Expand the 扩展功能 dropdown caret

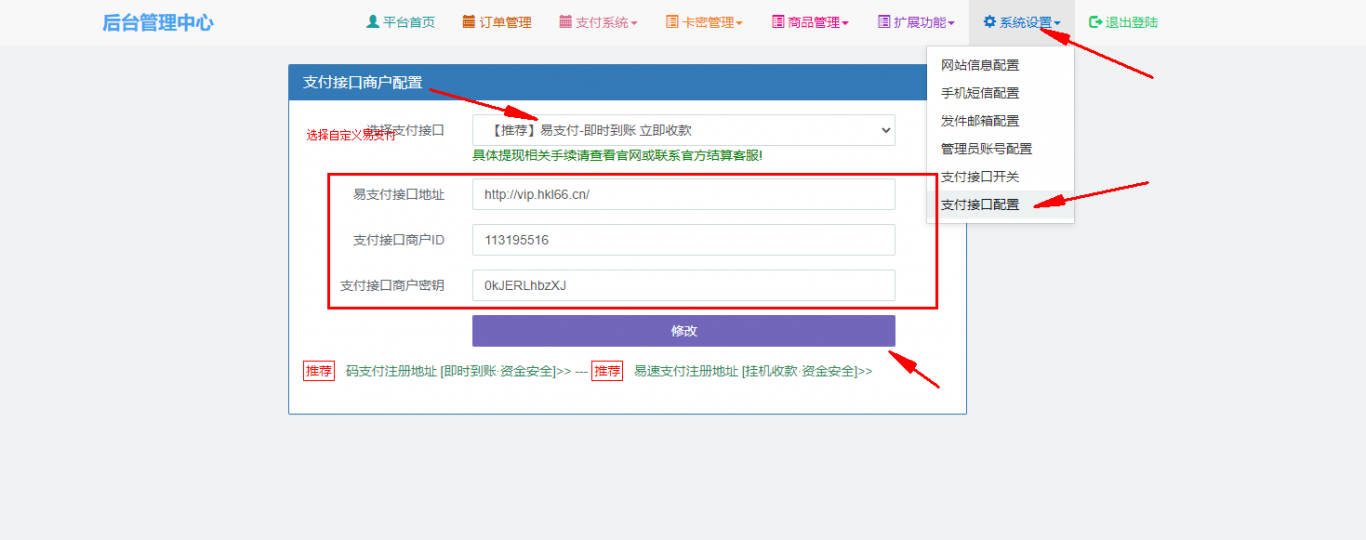[951, 23]
